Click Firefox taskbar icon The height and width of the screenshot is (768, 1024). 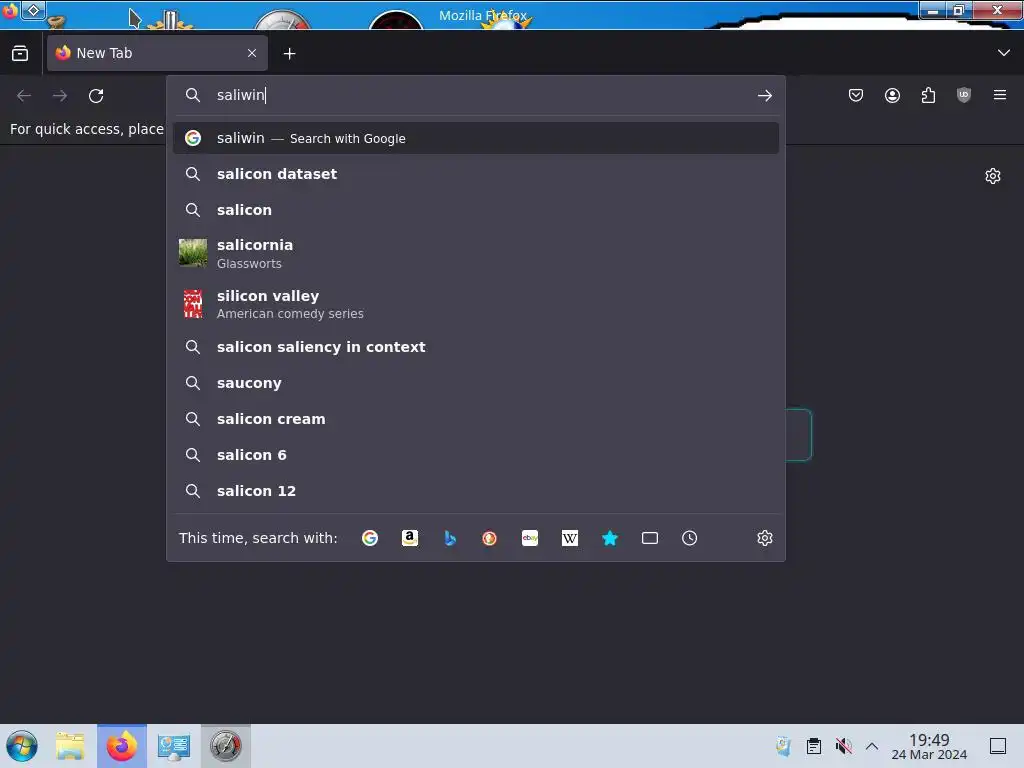121,746
